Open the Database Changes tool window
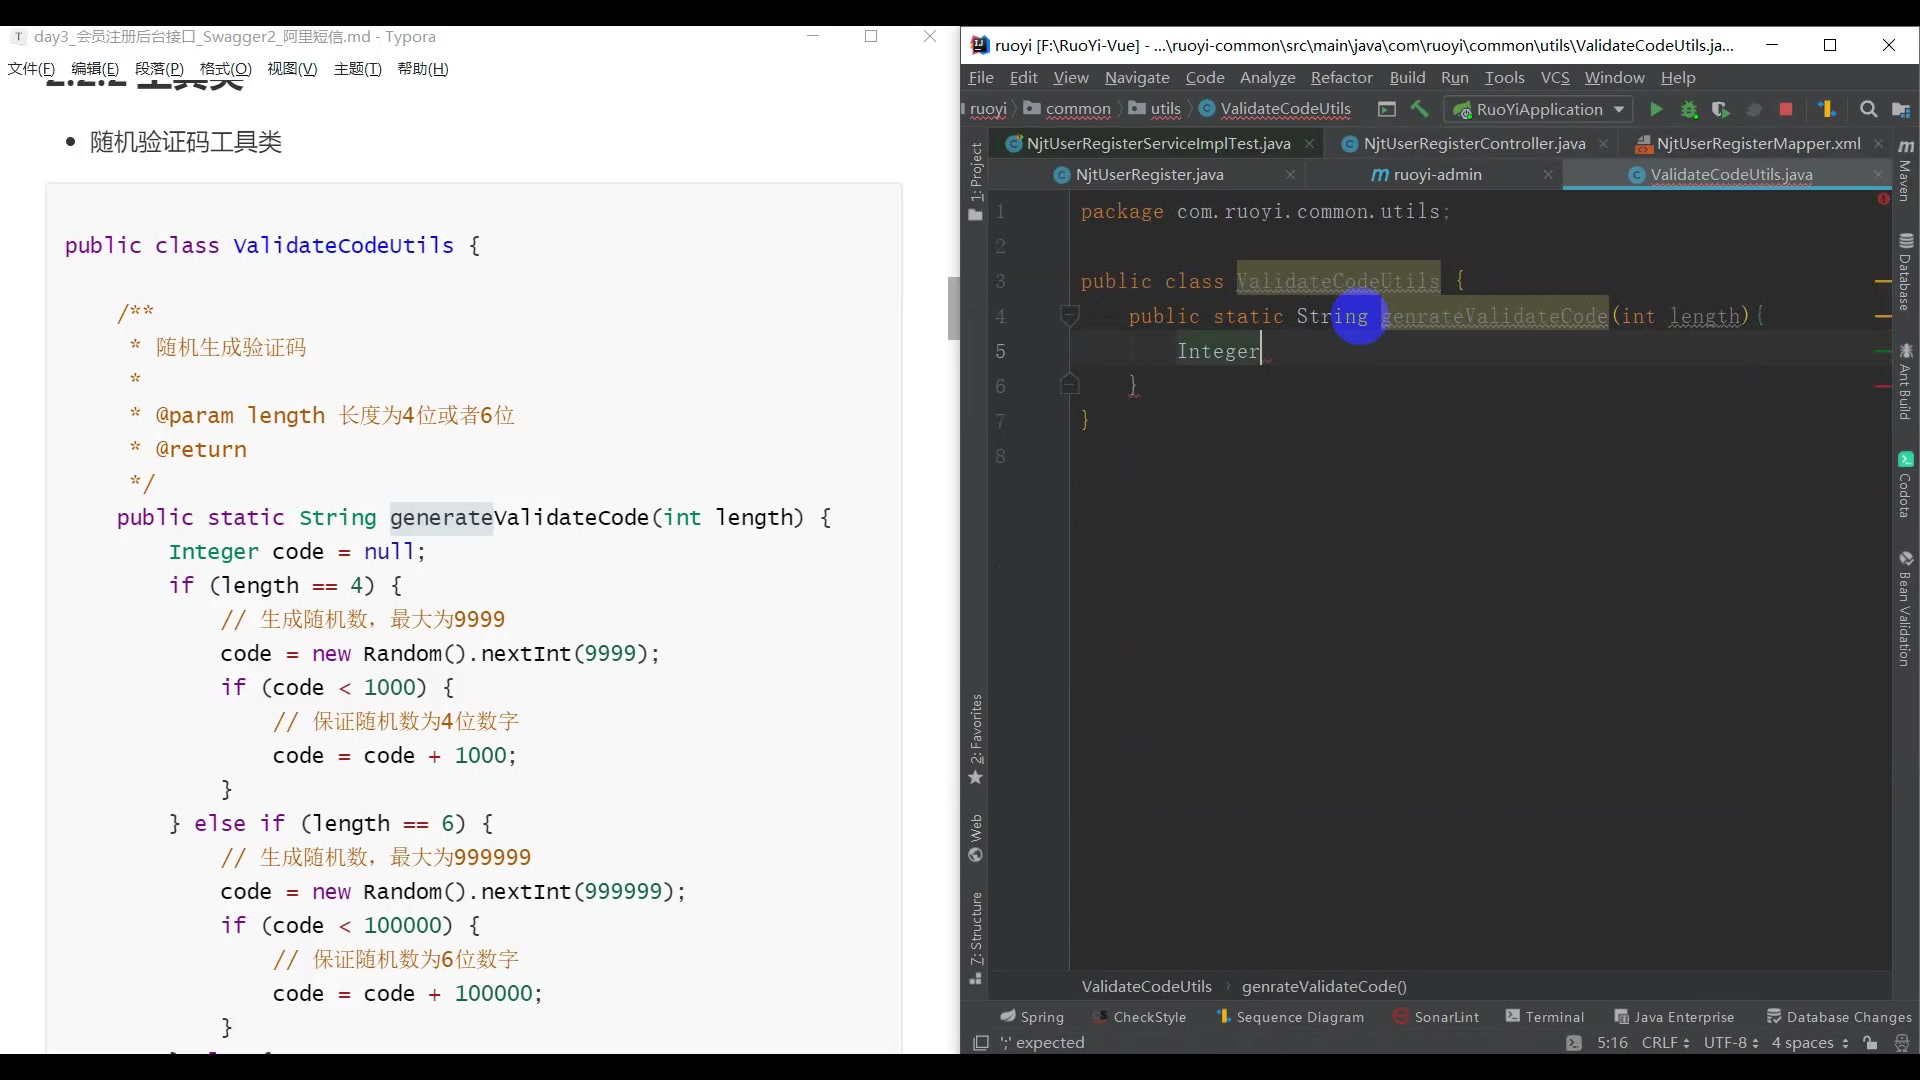The width and height of the screenshot is (1920, 1080). [1839, 1017]
